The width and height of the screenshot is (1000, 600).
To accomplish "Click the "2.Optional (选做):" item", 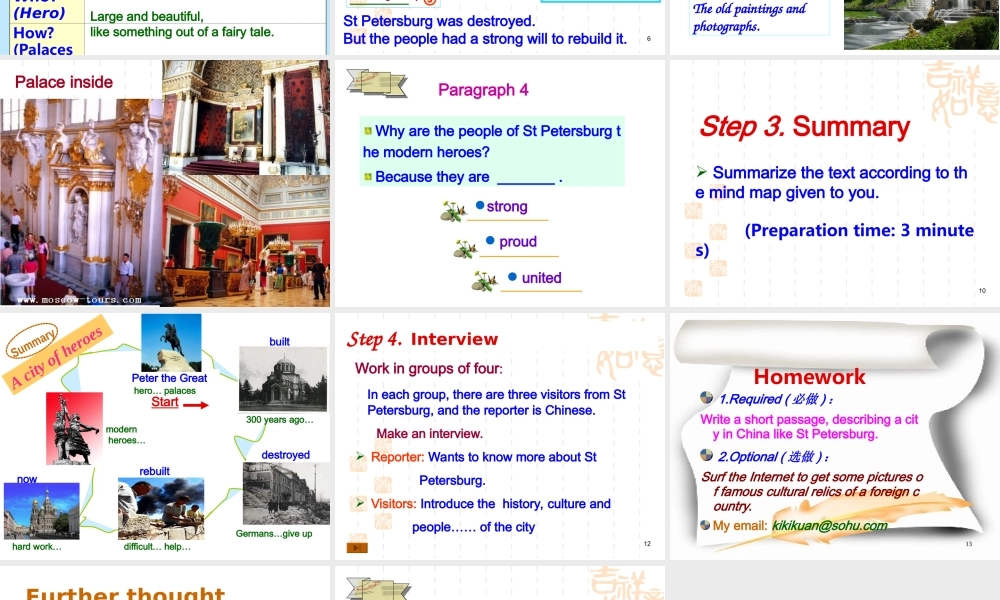I will (774, 457).
